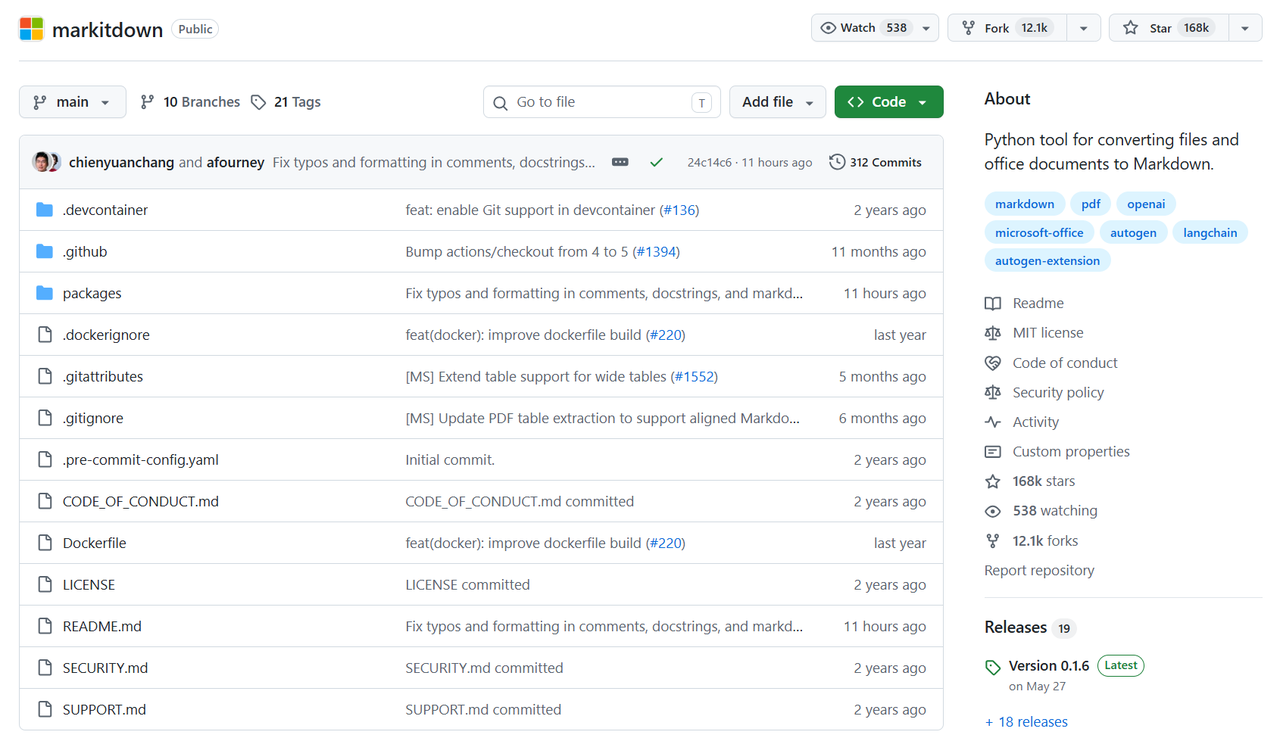Image resolution: width=1280 pixels, height=738 pixels.
Task: Open the Add file dropdown
Action: coord(778,102)
